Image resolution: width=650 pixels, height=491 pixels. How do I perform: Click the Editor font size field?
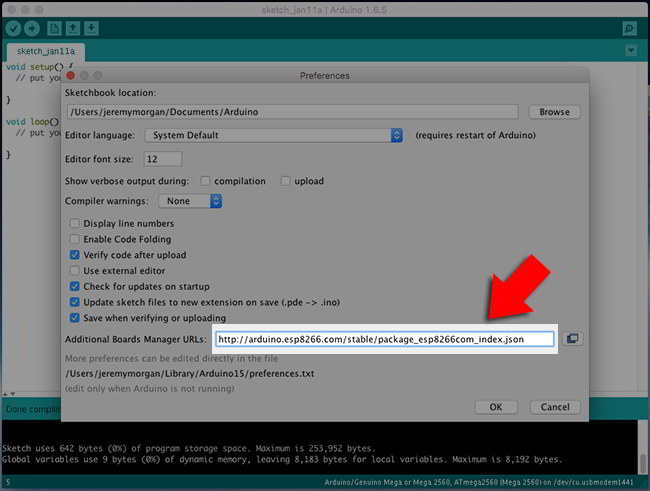pos(162,159)
